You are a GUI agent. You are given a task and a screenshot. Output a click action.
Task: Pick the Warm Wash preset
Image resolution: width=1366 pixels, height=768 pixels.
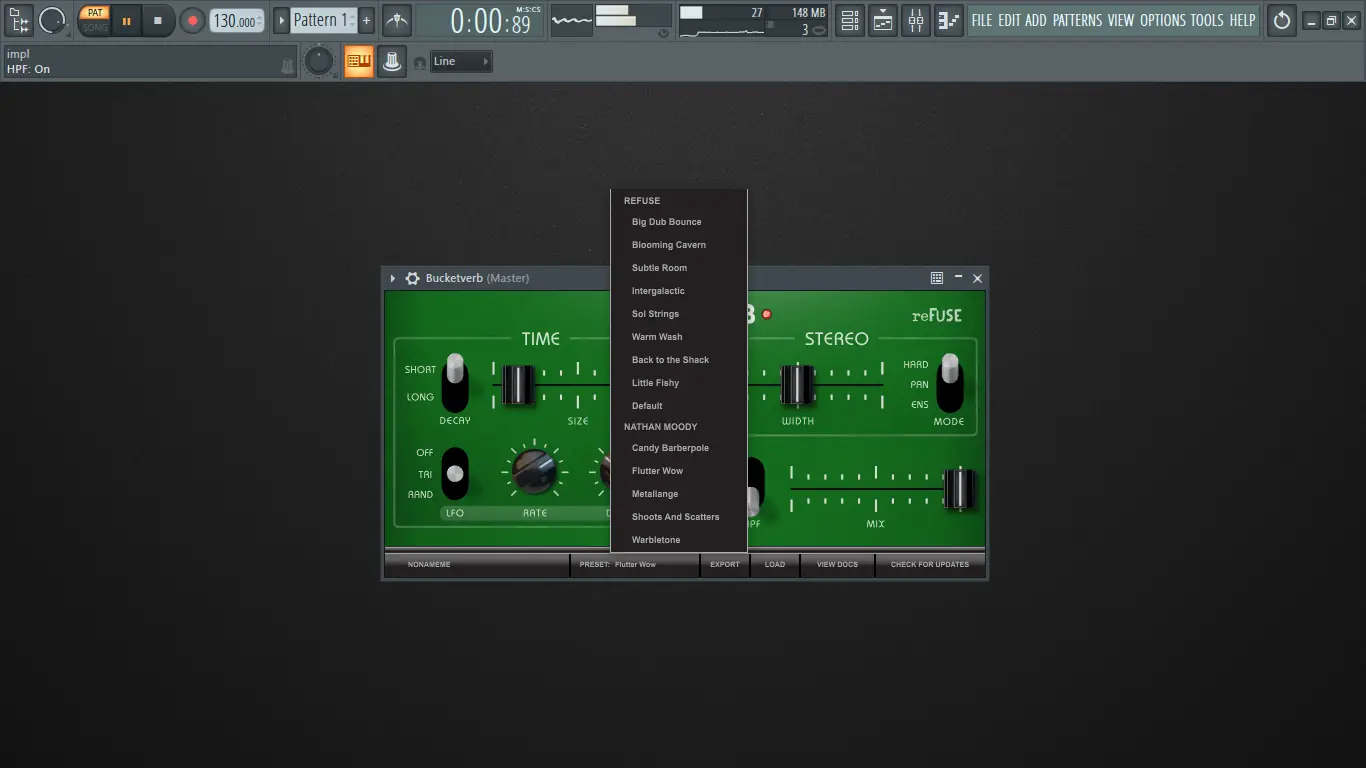click(679, 337)
